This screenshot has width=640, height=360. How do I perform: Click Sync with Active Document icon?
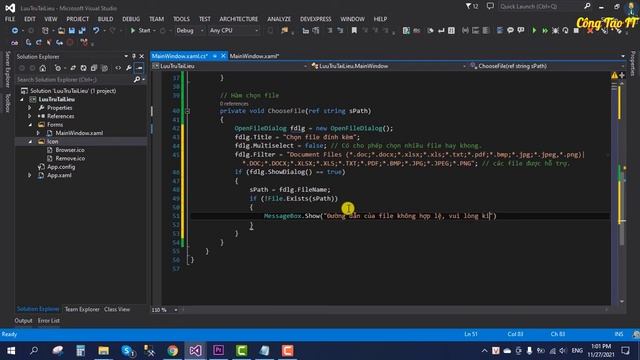point(73,68)
